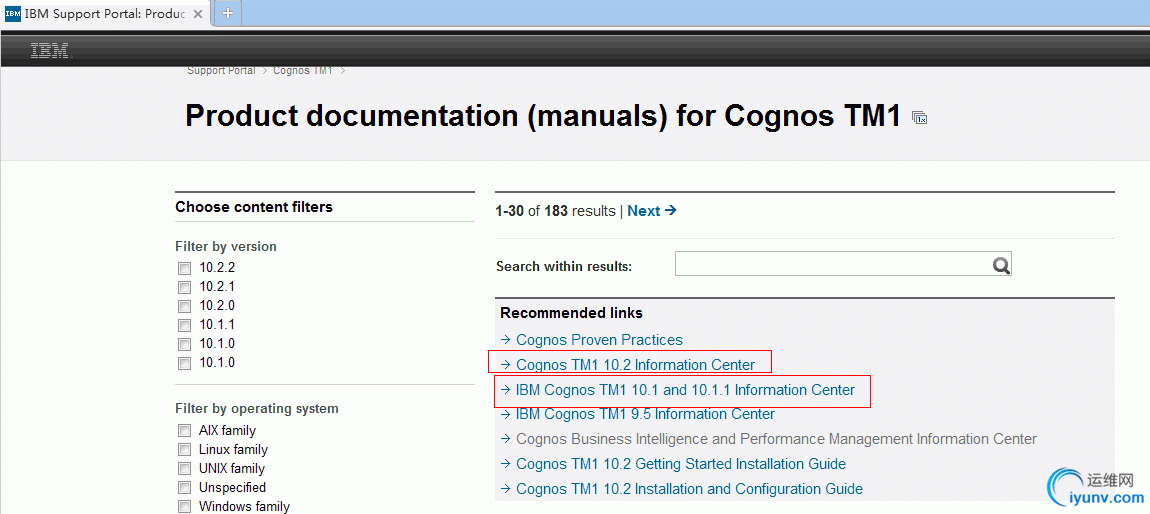Close the IBM Support Portal tab
Screen dimensions: 1150x514
(x=197, y=14)
